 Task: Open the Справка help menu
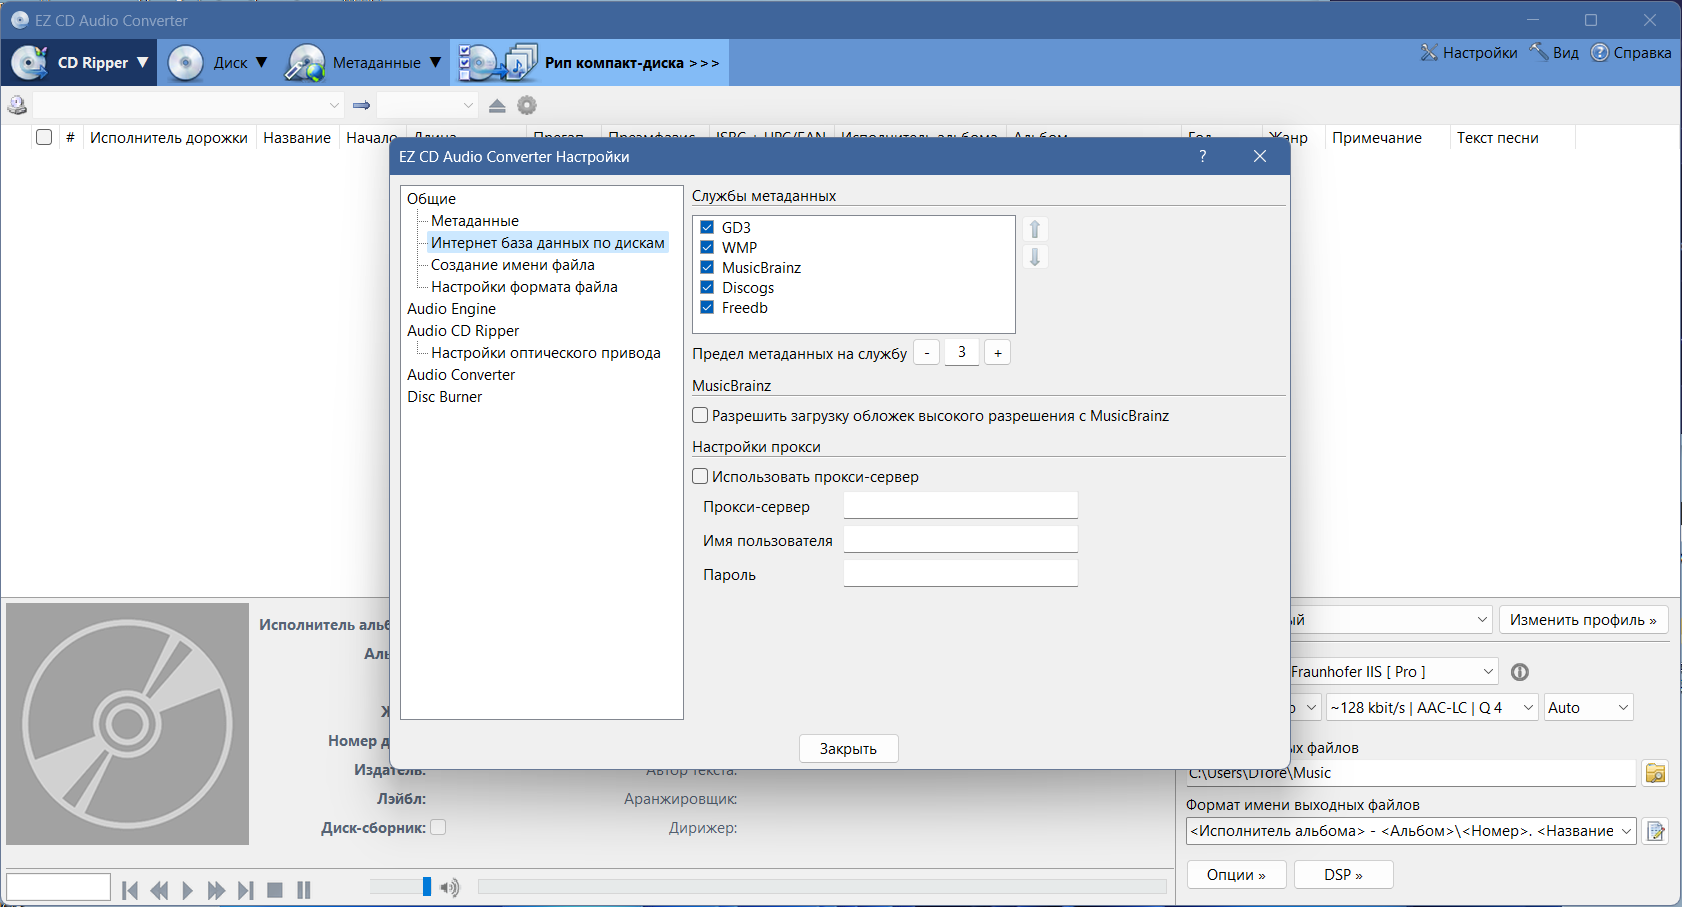1631,53
